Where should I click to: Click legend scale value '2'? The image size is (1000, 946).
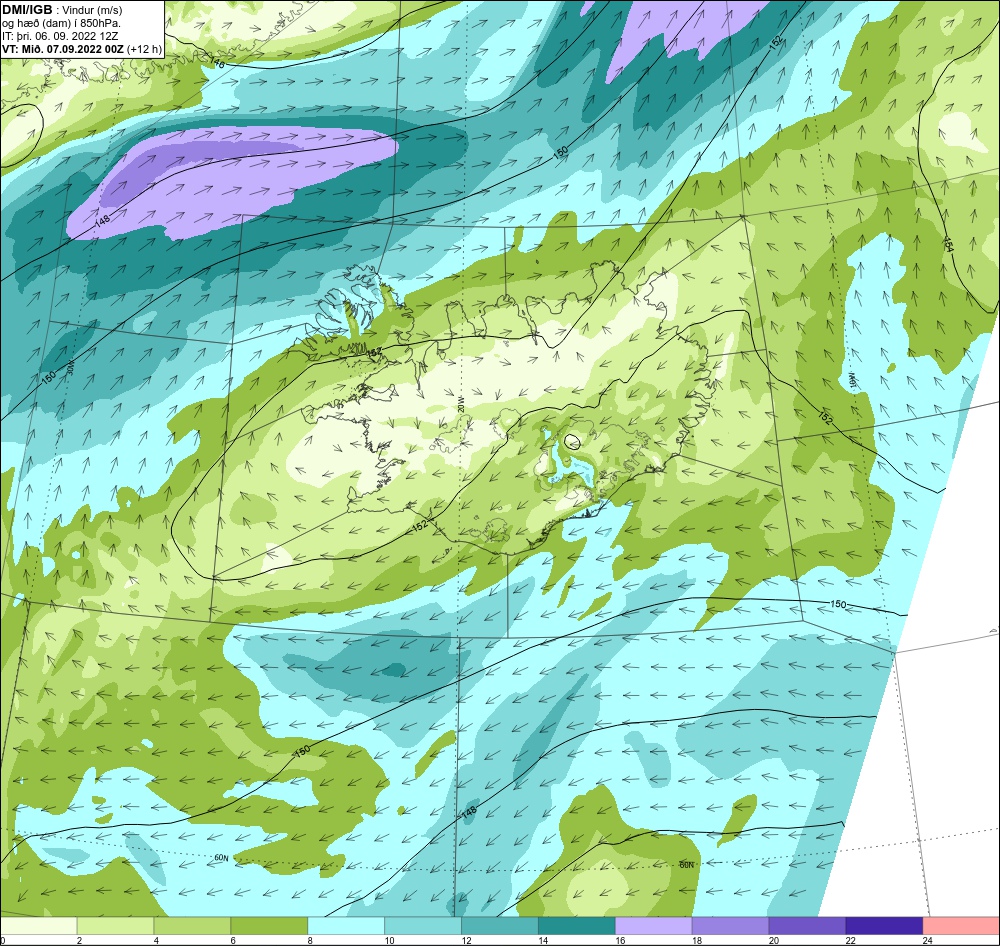tap(79, 940)
